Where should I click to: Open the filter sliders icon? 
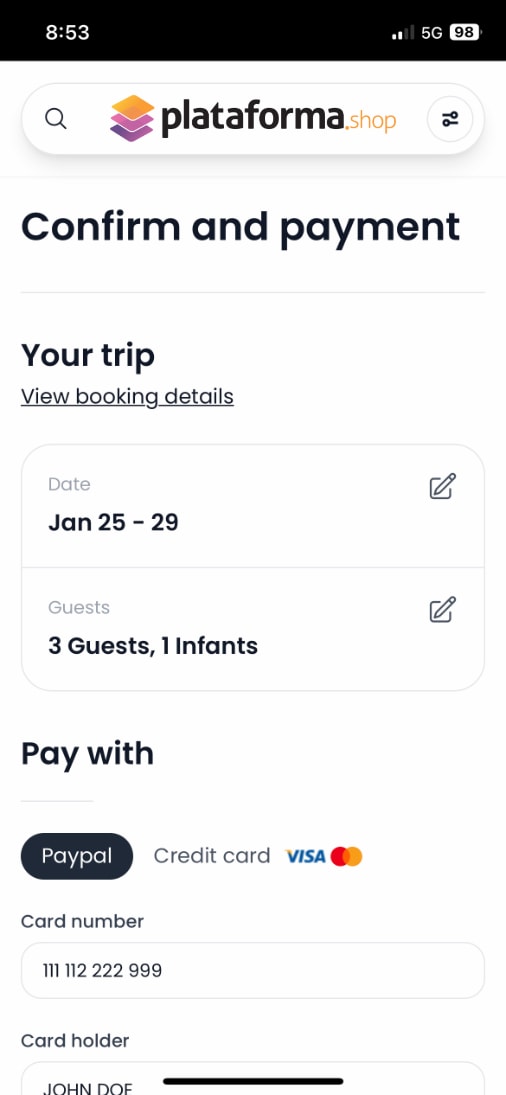450,119
